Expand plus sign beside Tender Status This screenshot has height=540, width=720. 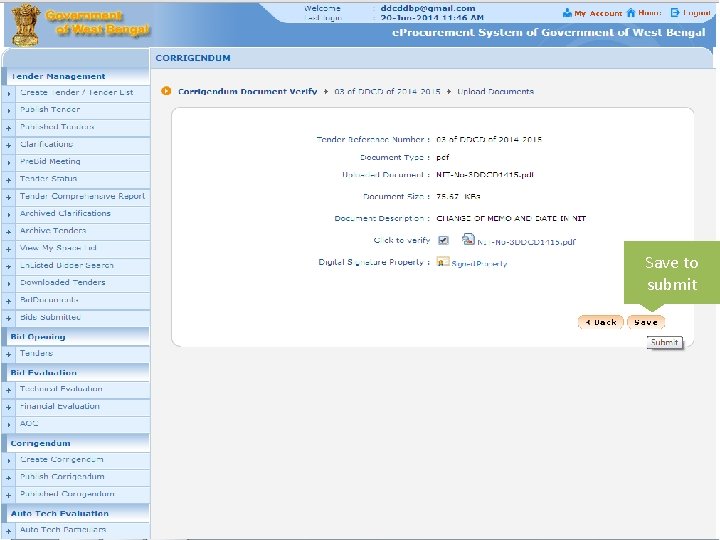[x=8, y=180]
